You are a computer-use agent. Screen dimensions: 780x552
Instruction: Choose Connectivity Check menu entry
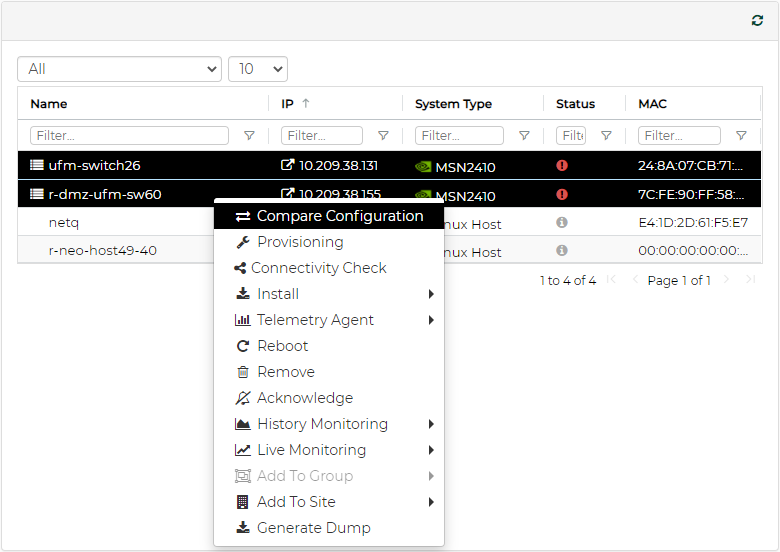pos(329,268)
